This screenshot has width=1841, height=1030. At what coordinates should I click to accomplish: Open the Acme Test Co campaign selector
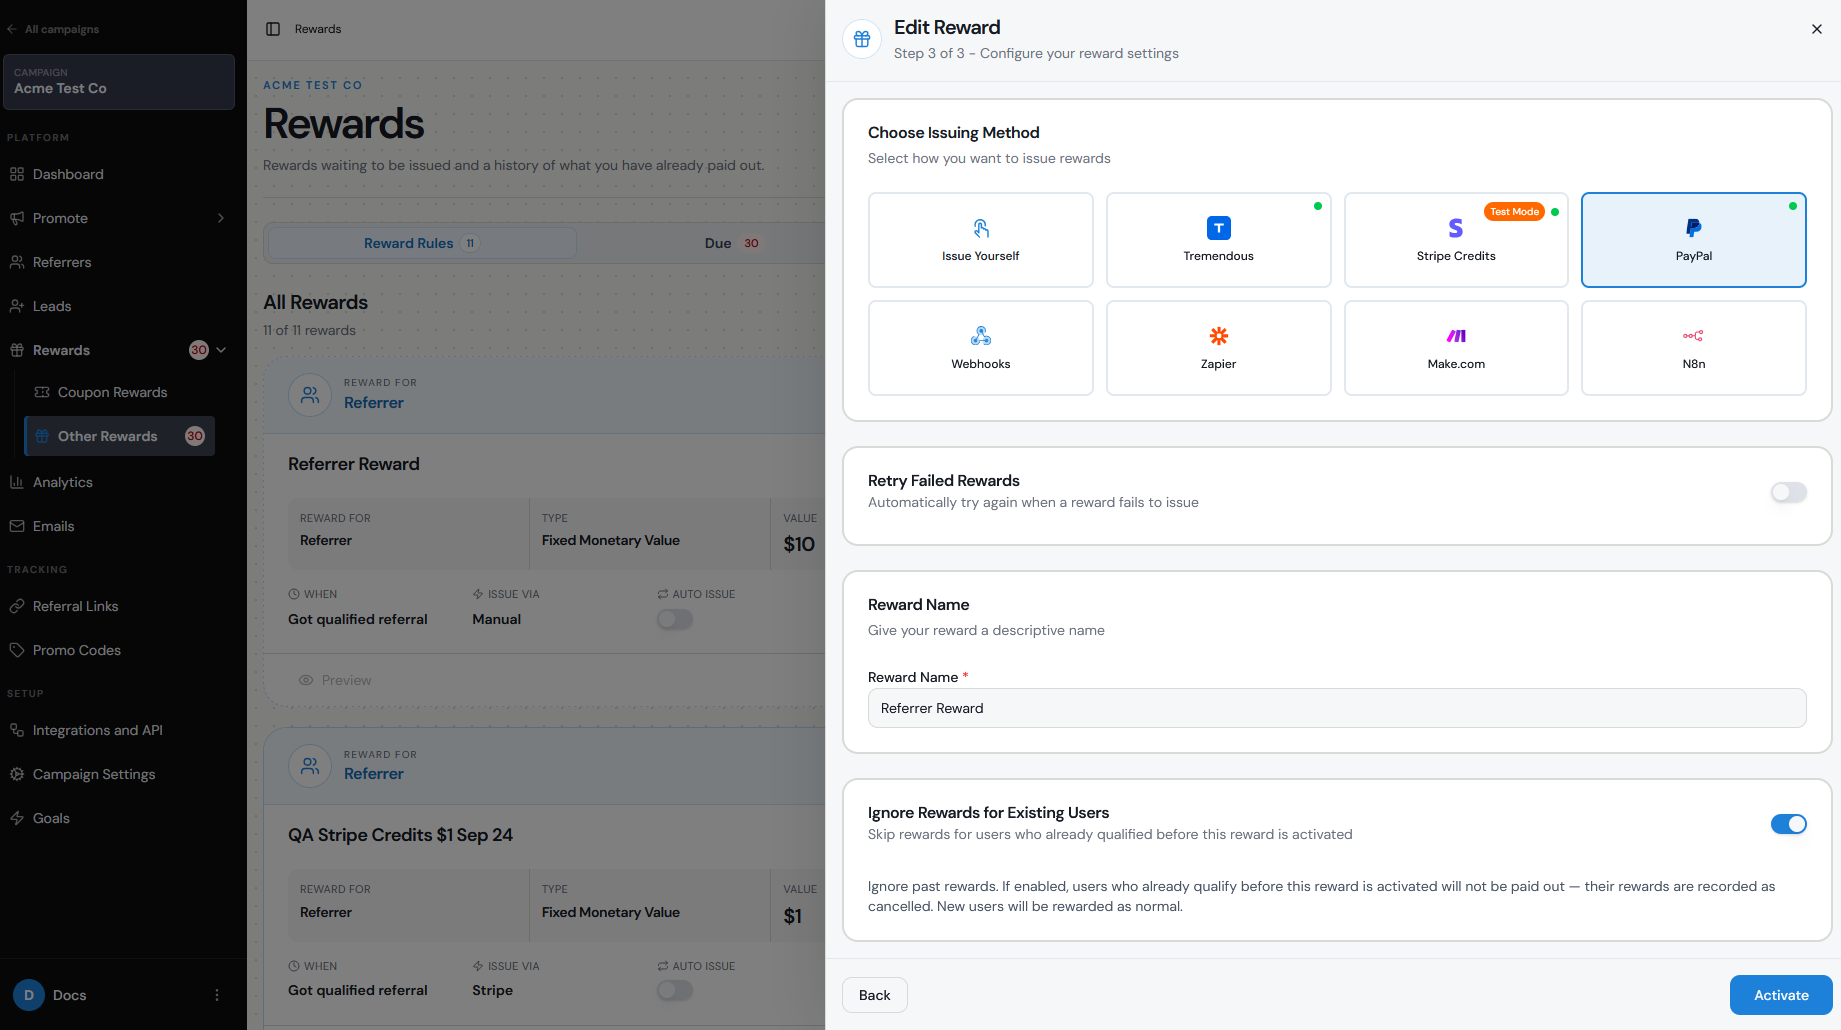click(x=119, y=82)
